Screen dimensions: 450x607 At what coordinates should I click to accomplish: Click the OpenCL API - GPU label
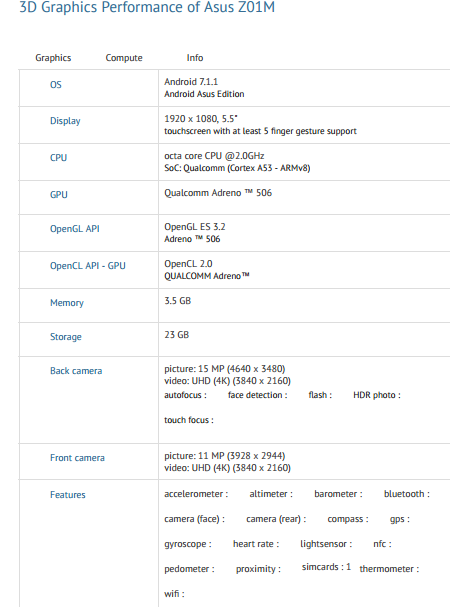point(88,266)
